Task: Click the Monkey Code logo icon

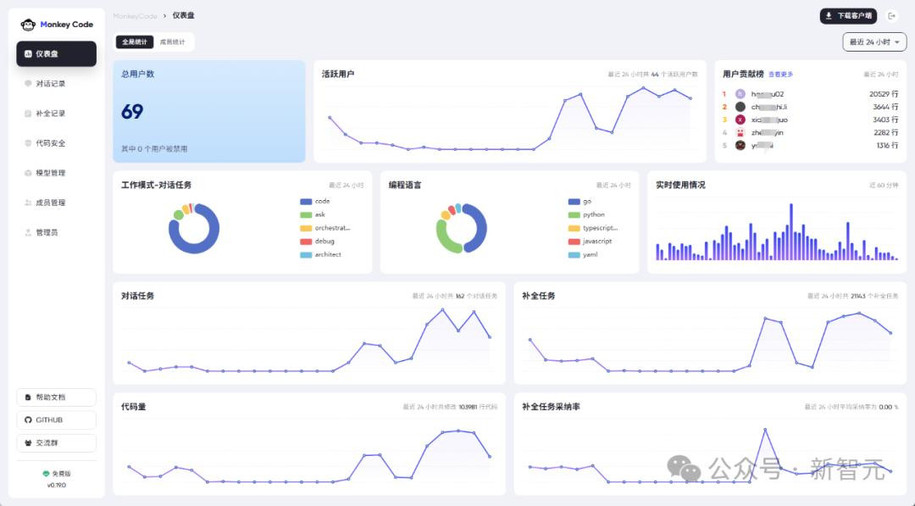Action: pos(28,25)
